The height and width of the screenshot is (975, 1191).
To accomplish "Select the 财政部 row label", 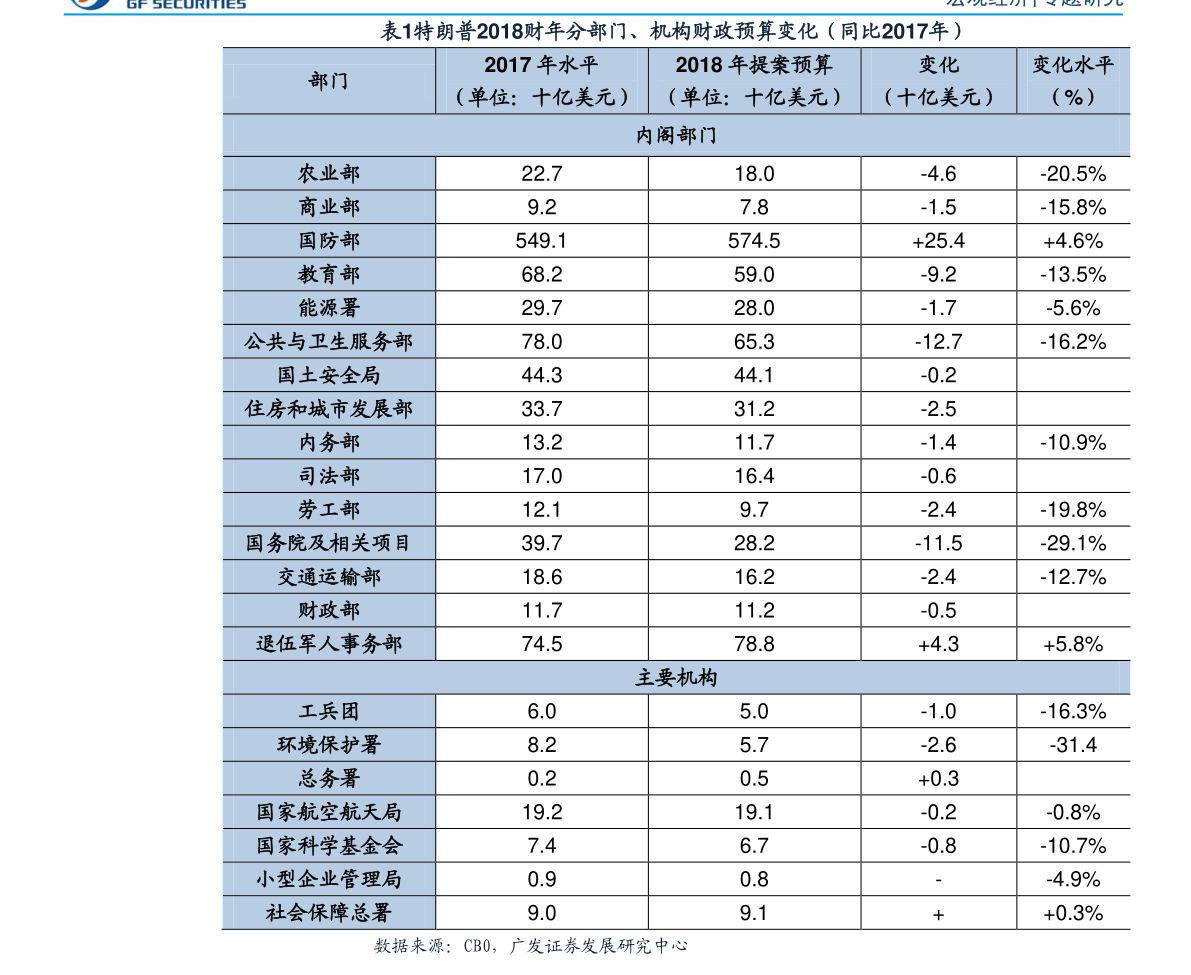I will click(328, 609).
